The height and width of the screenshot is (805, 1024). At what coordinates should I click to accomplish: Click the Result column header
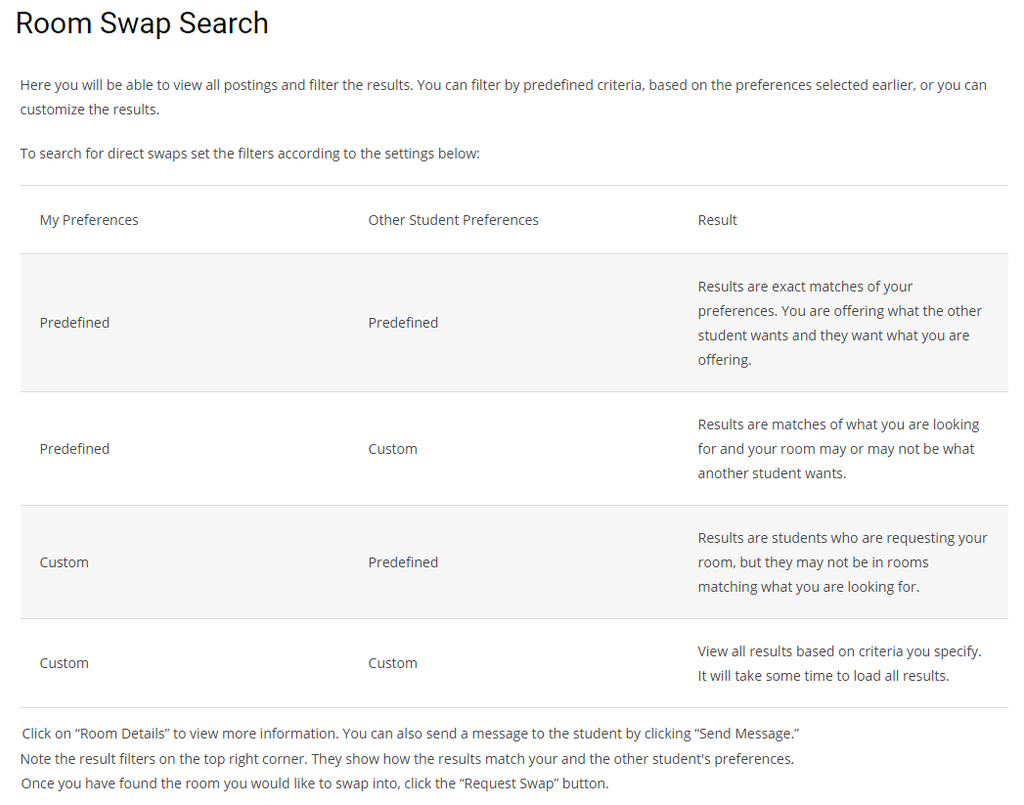tap(717, 220)
